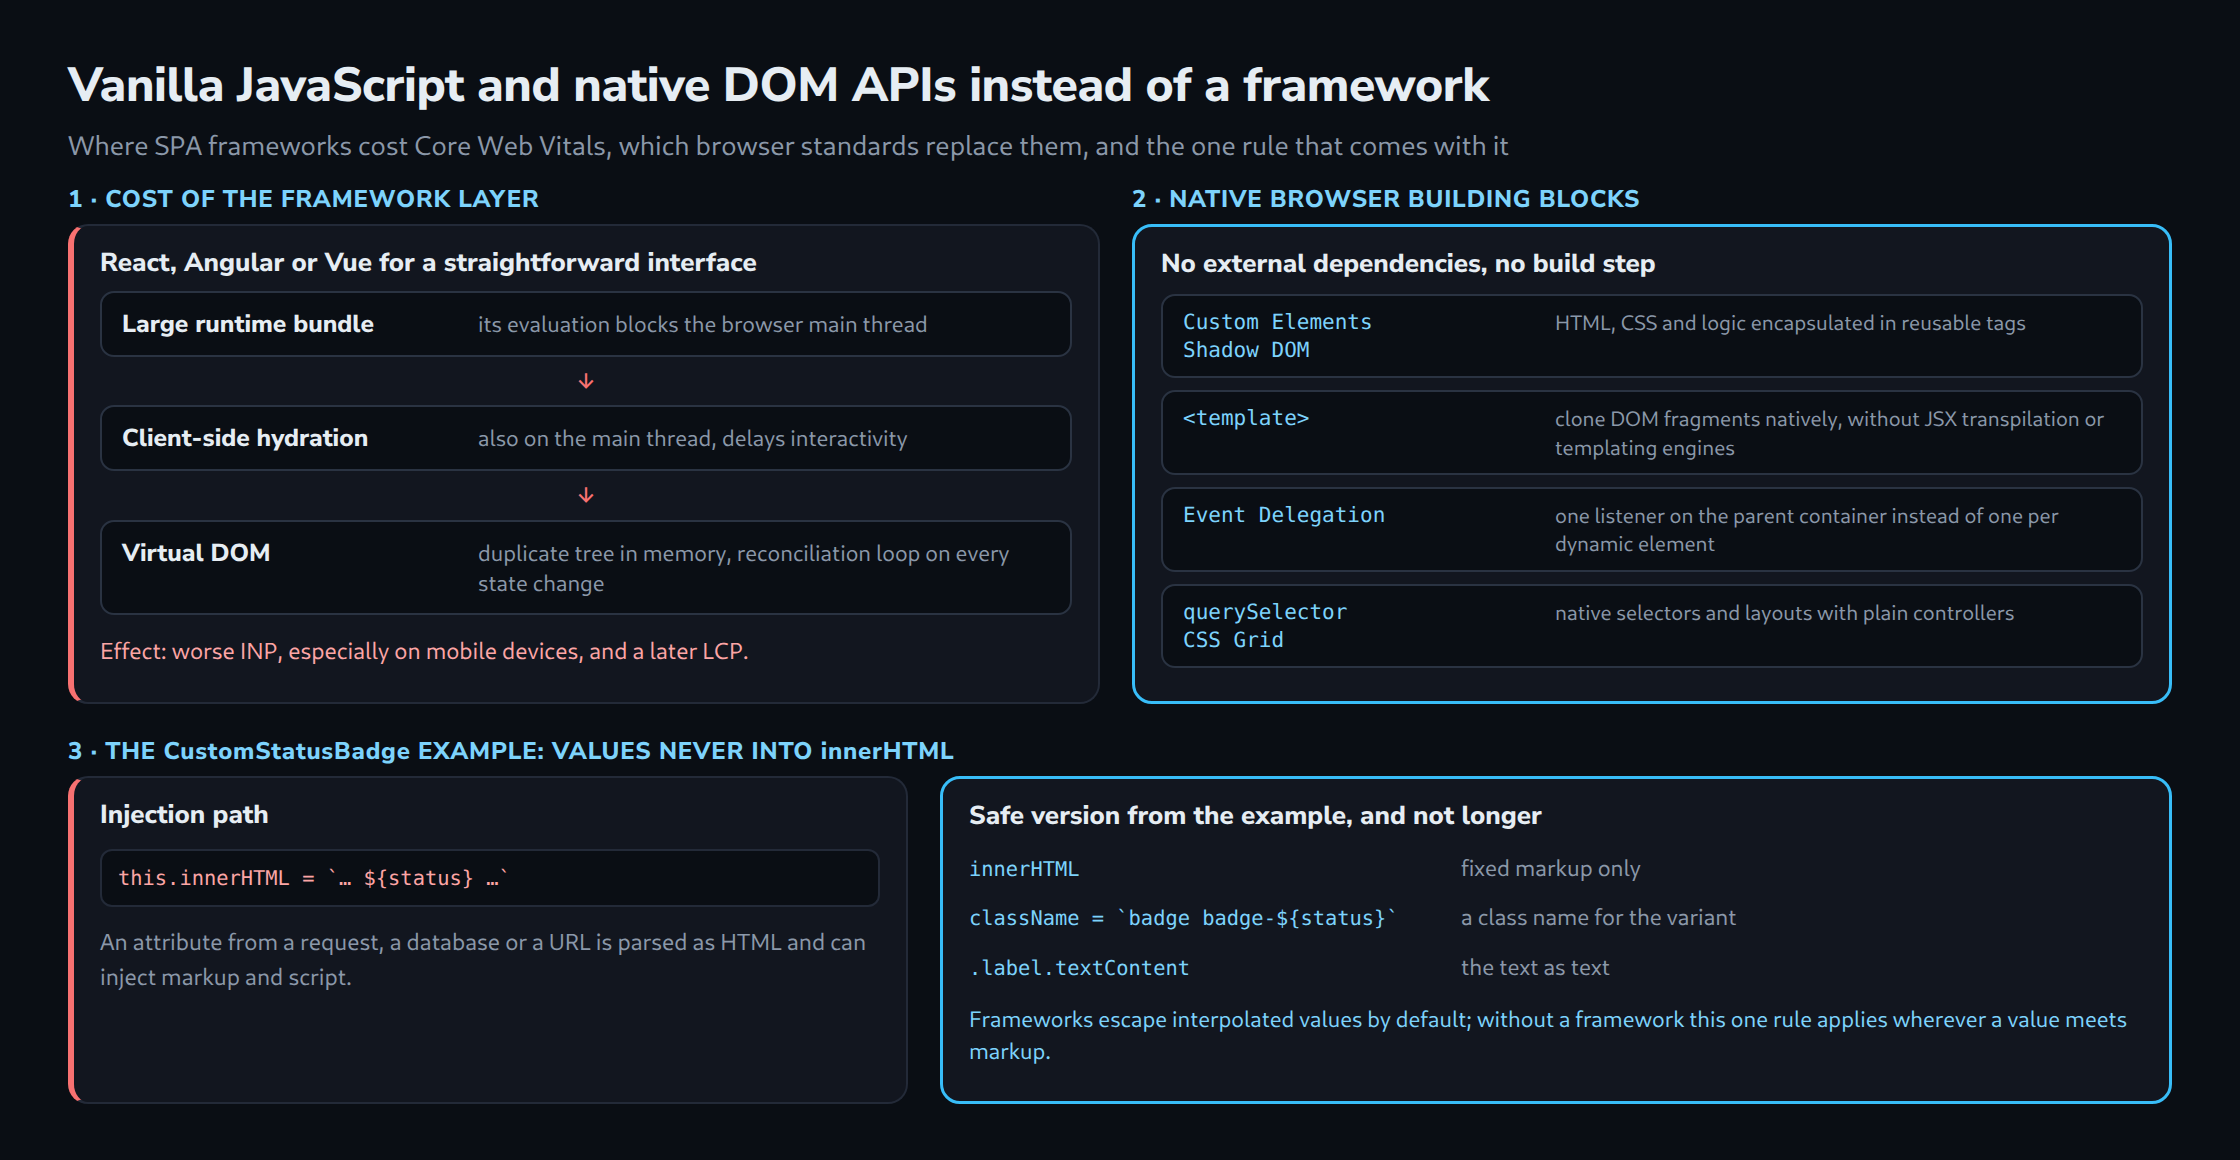Click the red 'Effect: worse INP' line
This screenshot has width=2240, height=1160.
(424, 651)
